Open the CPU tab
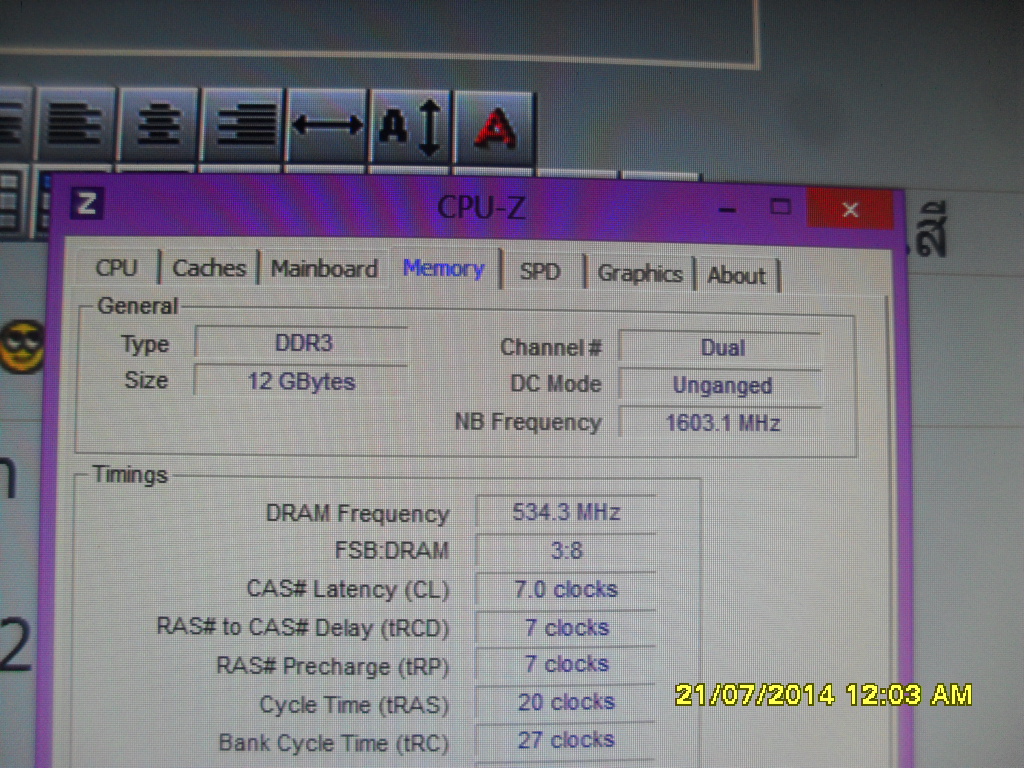 coord(116,268)
